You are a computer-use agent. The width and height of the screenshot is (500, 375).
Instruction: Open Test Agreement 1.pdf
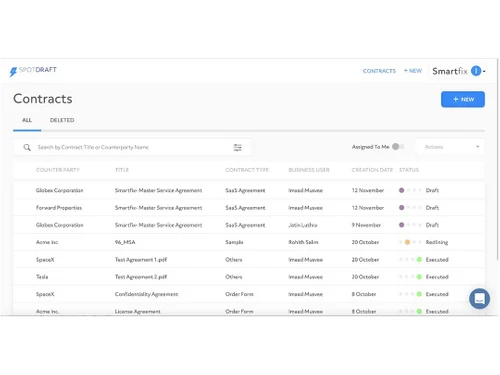[141, 260]
